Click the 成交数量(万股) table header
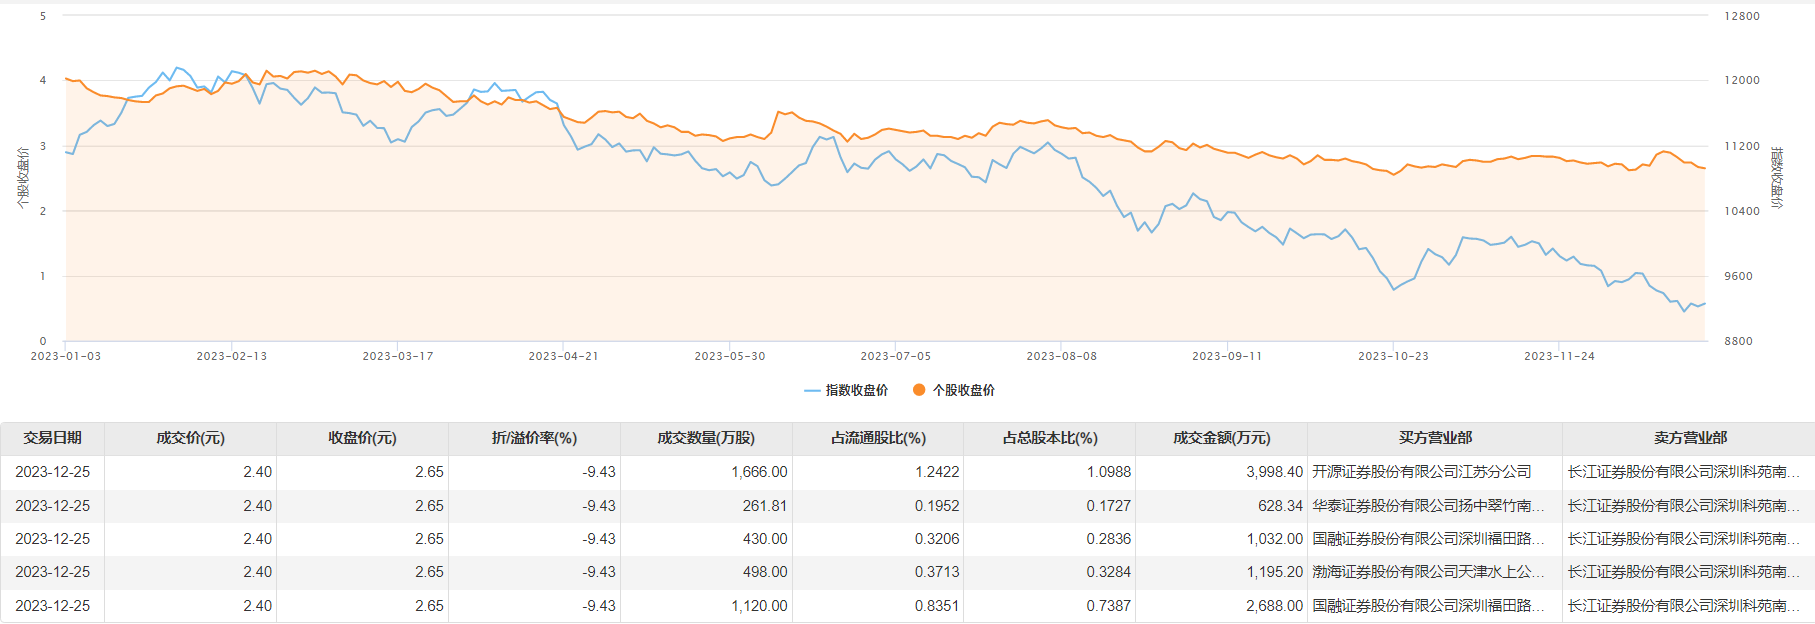 [706, 438]
